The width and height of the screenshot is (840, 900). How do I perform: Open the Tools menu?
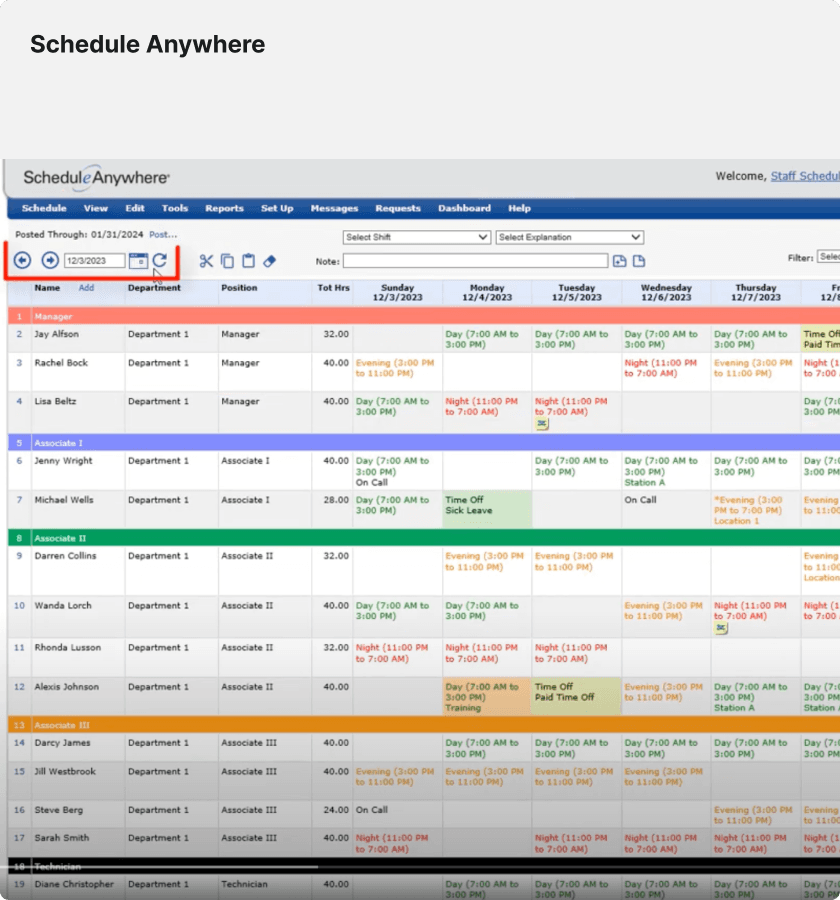click(x=175, y=208)
